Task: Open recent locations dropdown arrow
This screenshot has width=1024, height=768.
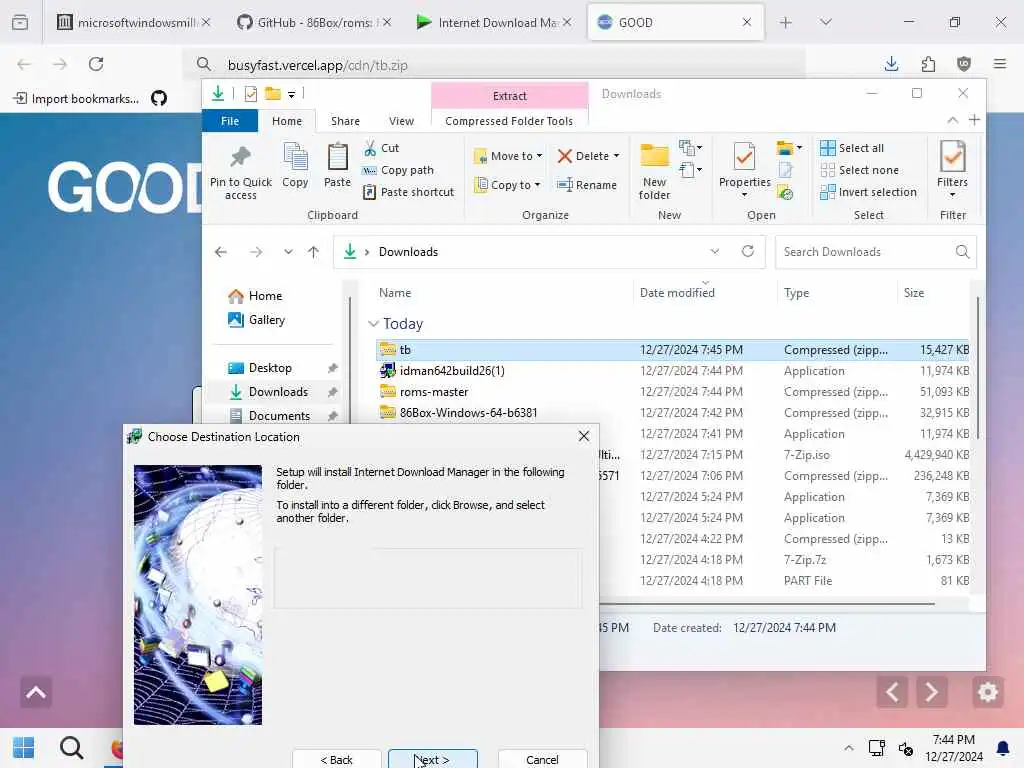Action: click(288, 252)
